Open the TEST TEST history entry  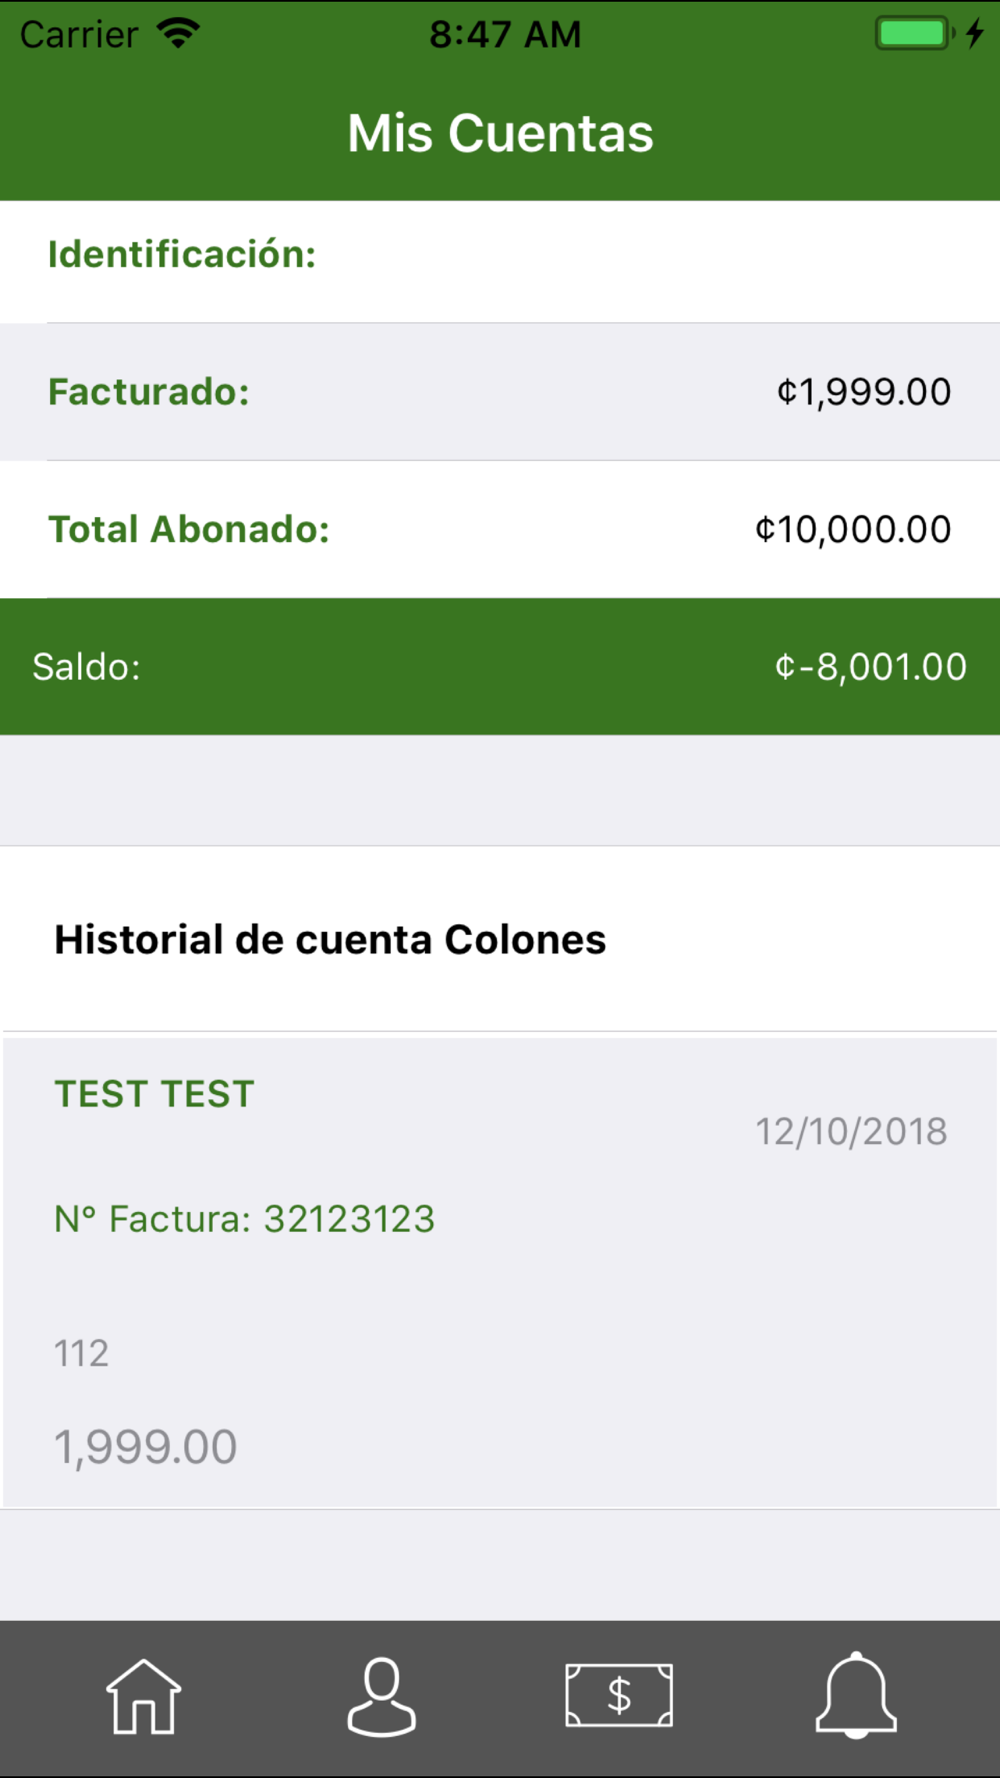point(155,1094)
